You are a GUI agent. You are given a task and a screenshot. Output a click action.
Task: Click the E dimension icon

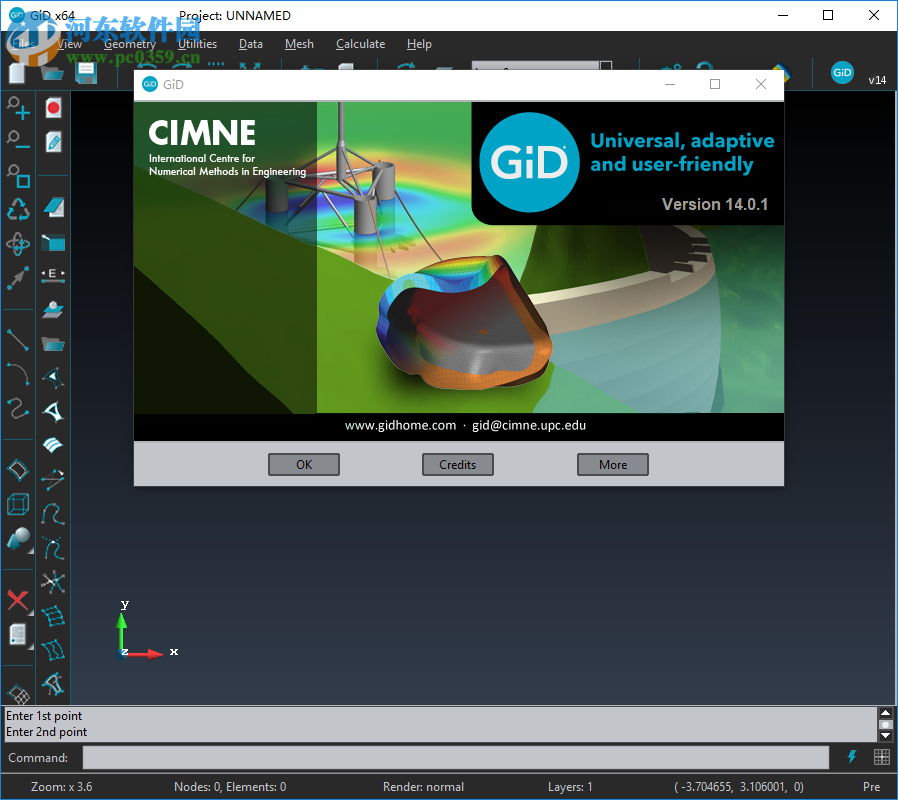point(53,274)
